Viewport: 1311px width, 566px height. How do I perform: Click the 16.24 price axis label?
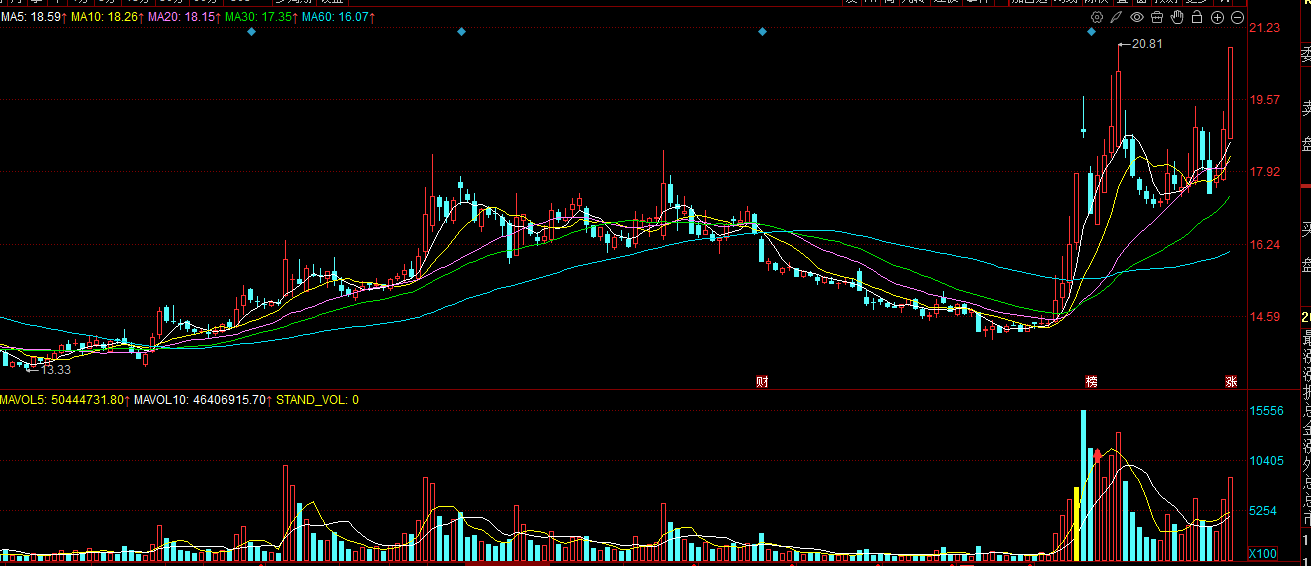pos(1265,244)
